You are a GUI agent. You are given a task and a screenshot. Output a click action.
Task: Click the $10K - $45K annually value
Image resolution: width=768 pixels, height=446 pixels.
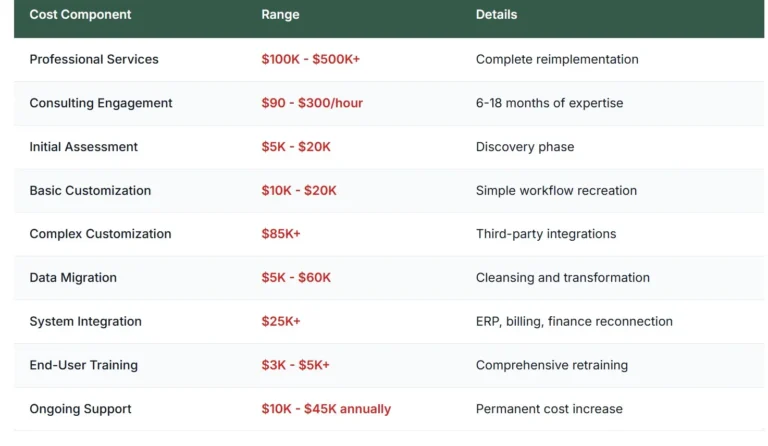pyautogui.click(x=326, y=409)
